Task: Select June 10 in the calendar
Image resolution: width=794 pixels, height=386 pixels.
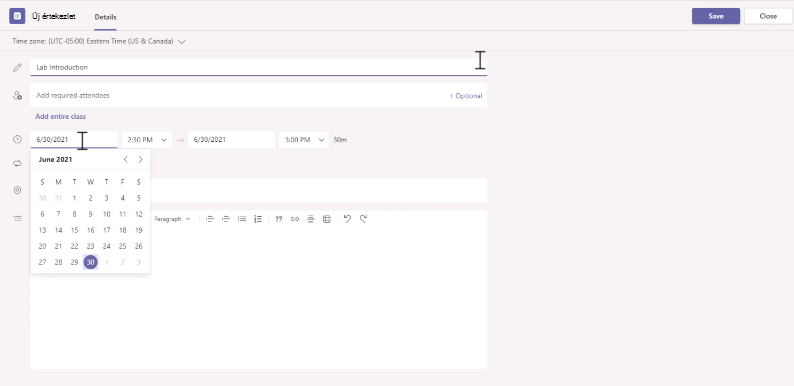Action: pyautogui.click(x=106, y=214)
